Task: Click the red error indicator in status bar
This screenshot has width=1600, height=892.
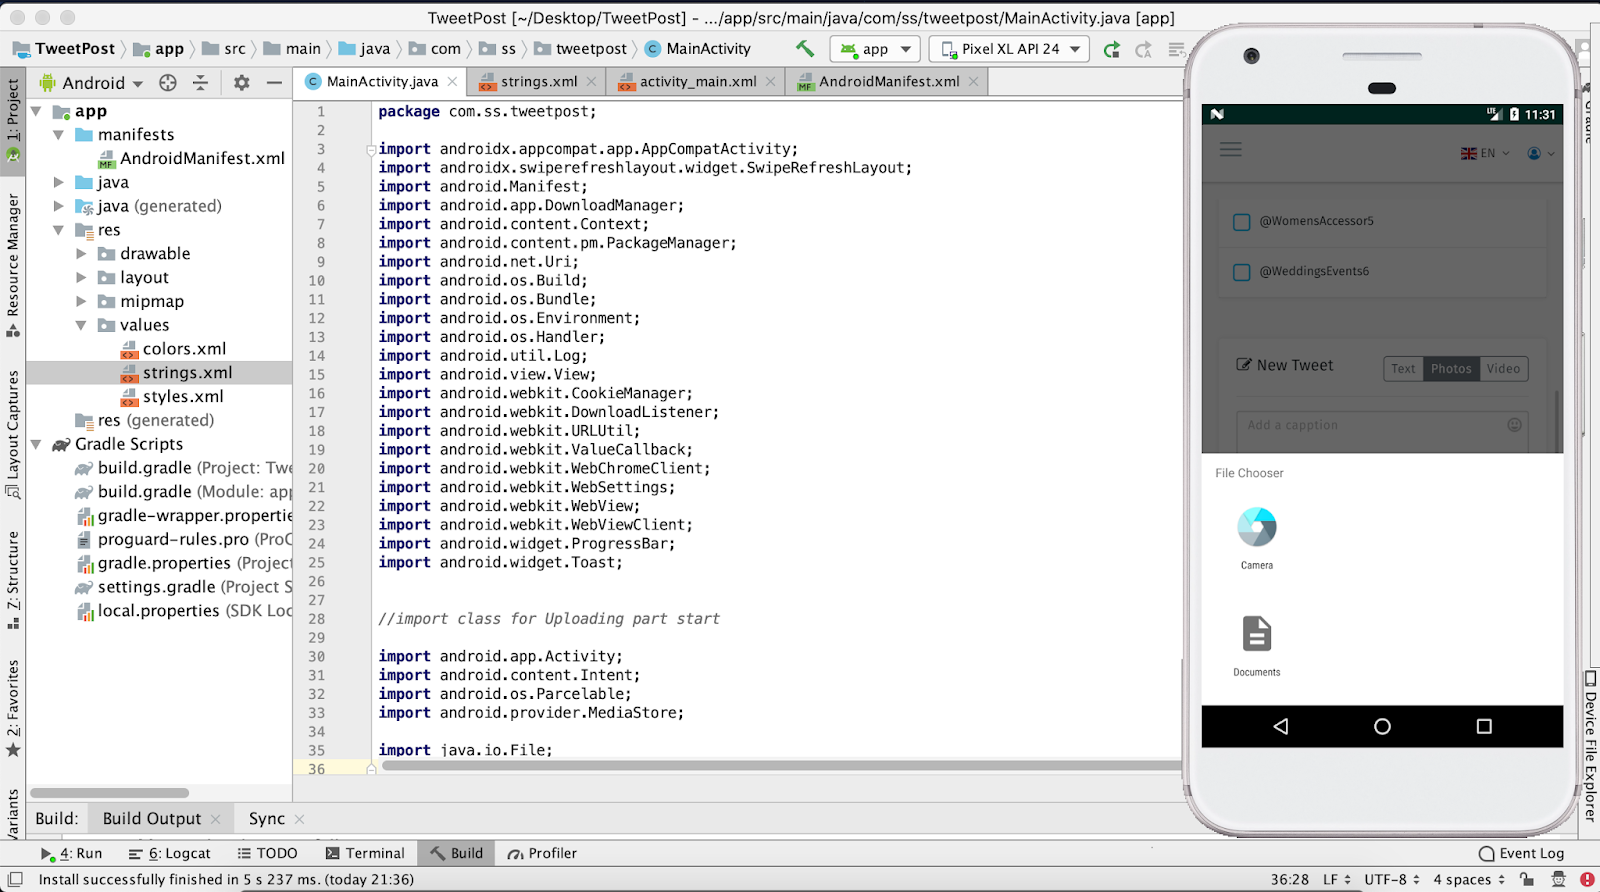Action: (x=1587, y=880)
